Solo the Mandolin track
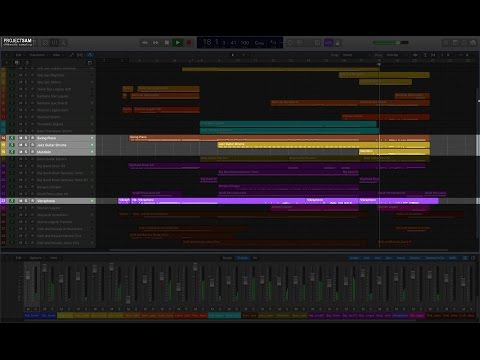Image resolution: width=480 pixels, height=360 pixels. pos(26,152)
